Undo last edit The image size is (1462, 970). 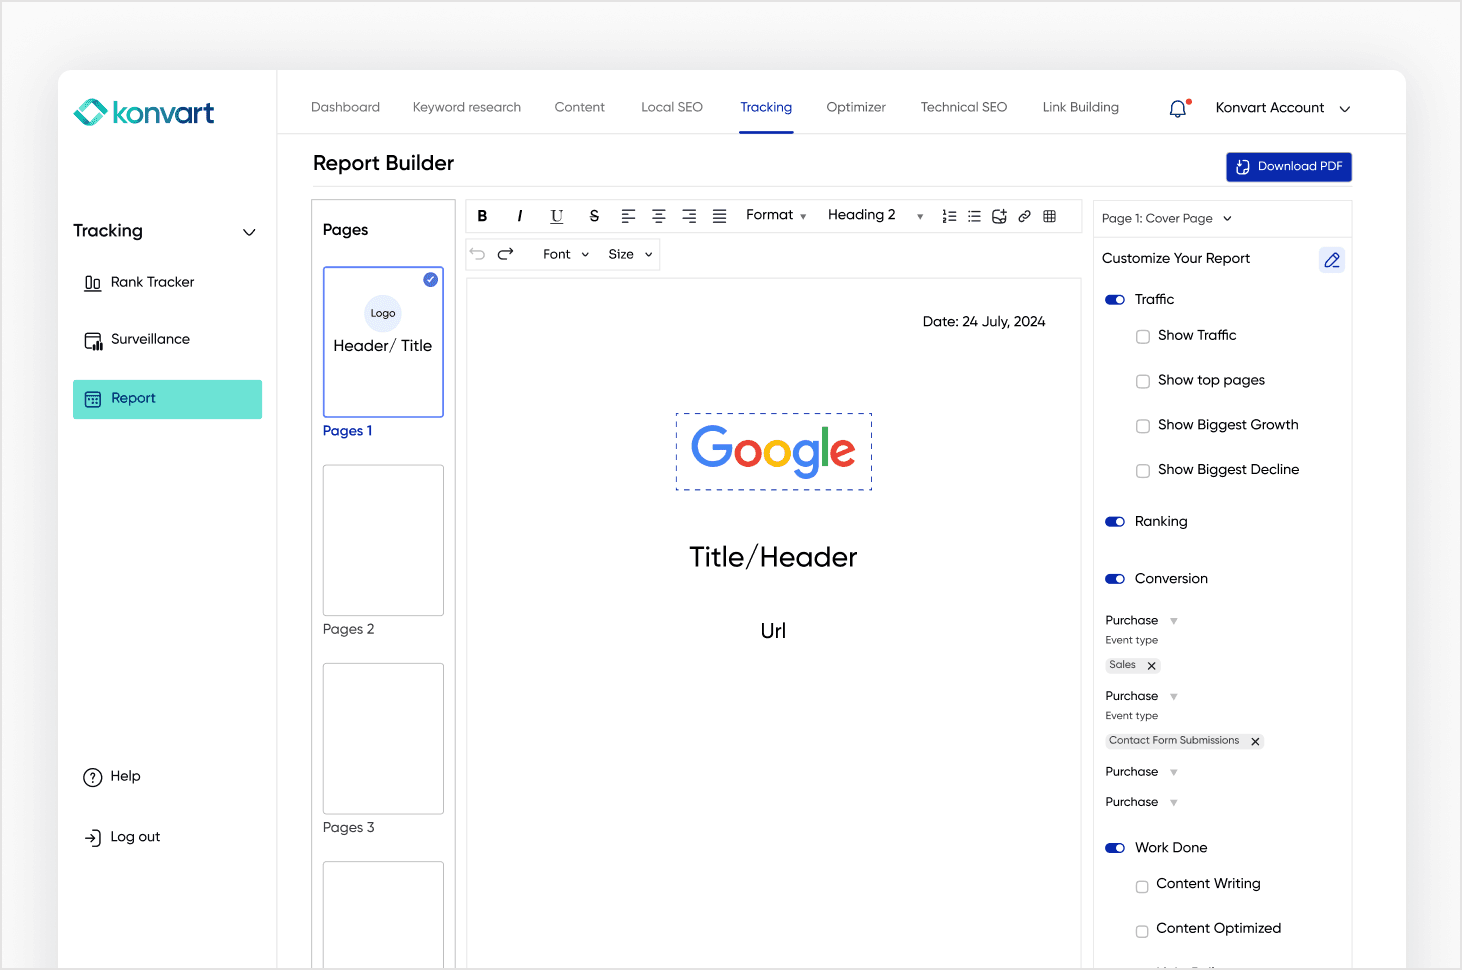click(x=478, y=254)
